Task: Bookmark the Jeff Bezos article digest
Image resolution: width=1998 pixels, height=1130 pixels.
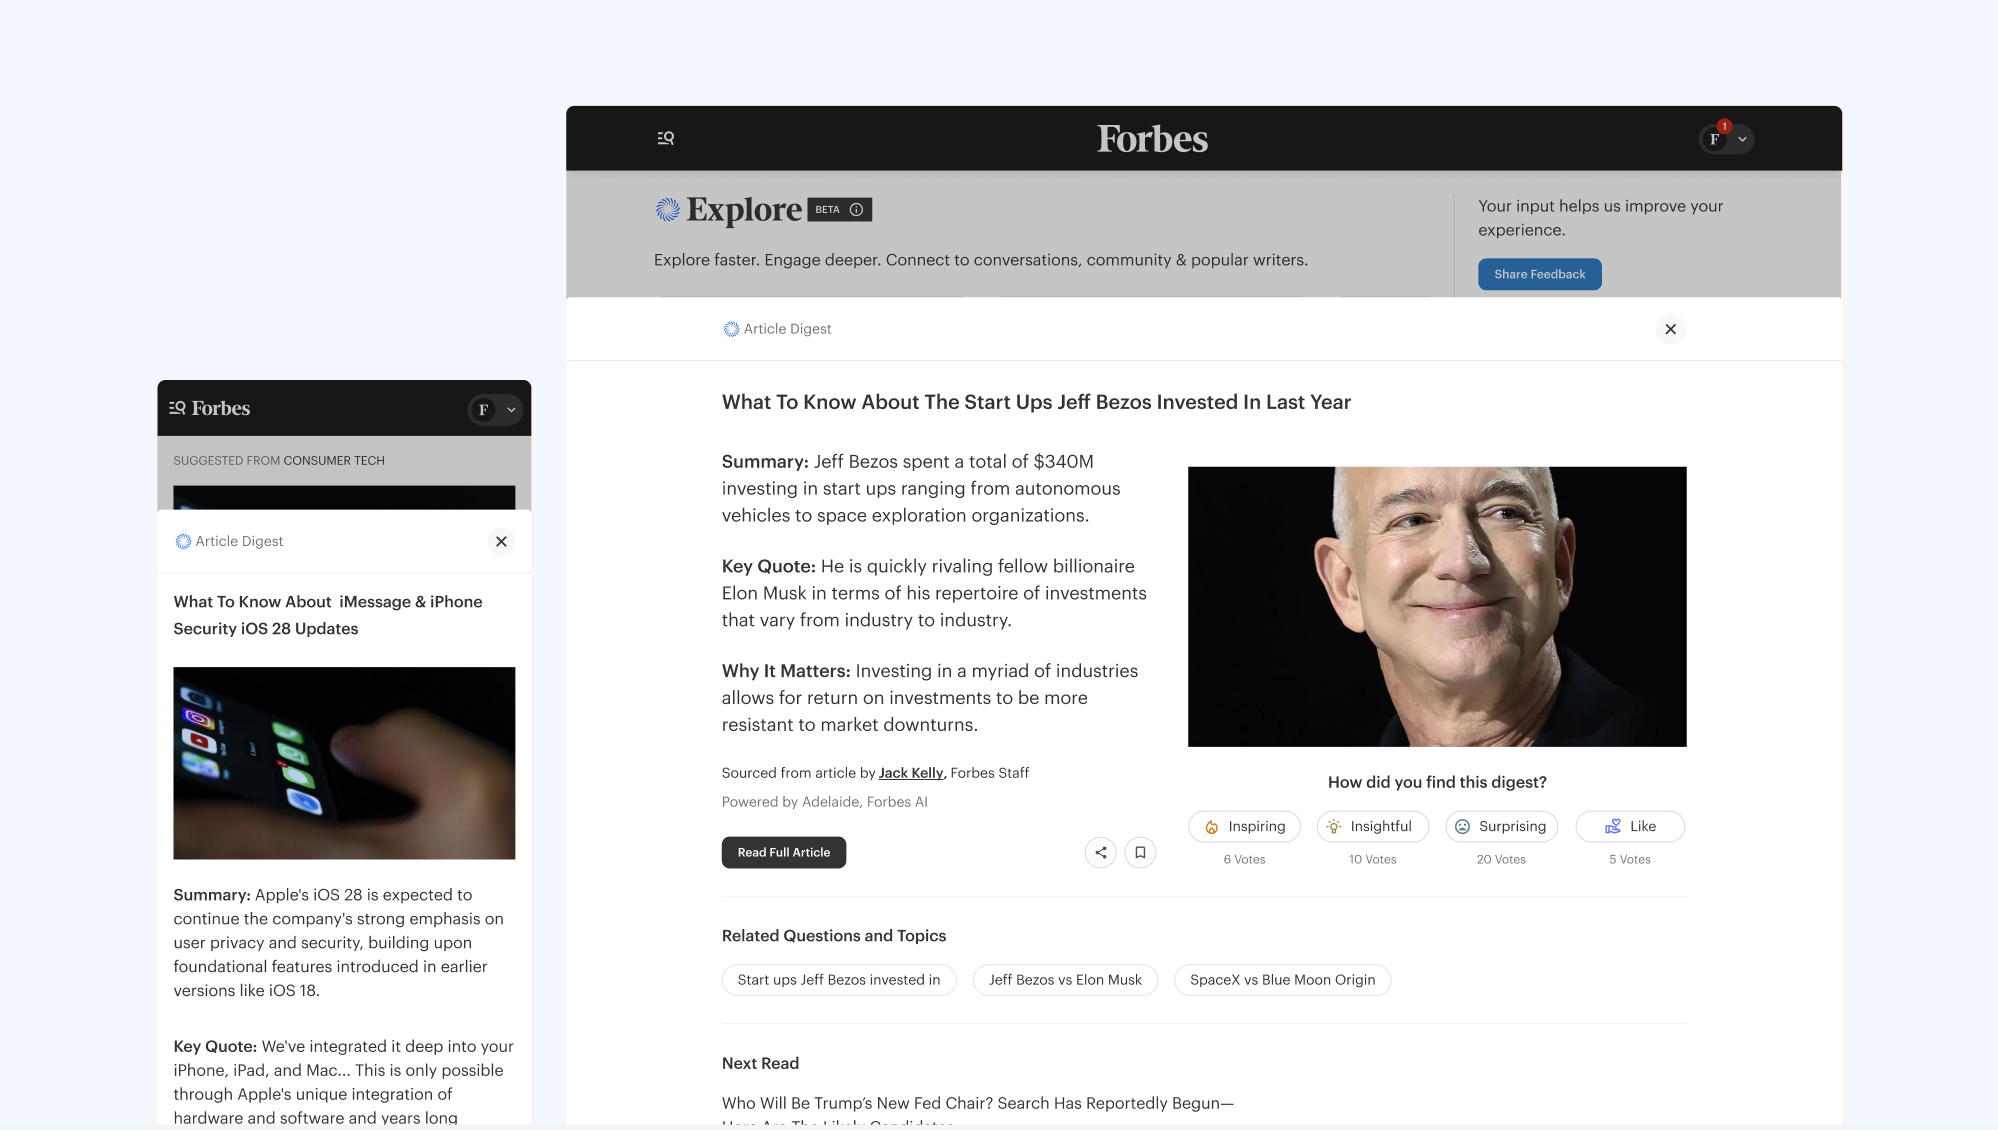Action: tap(1140, 852)
